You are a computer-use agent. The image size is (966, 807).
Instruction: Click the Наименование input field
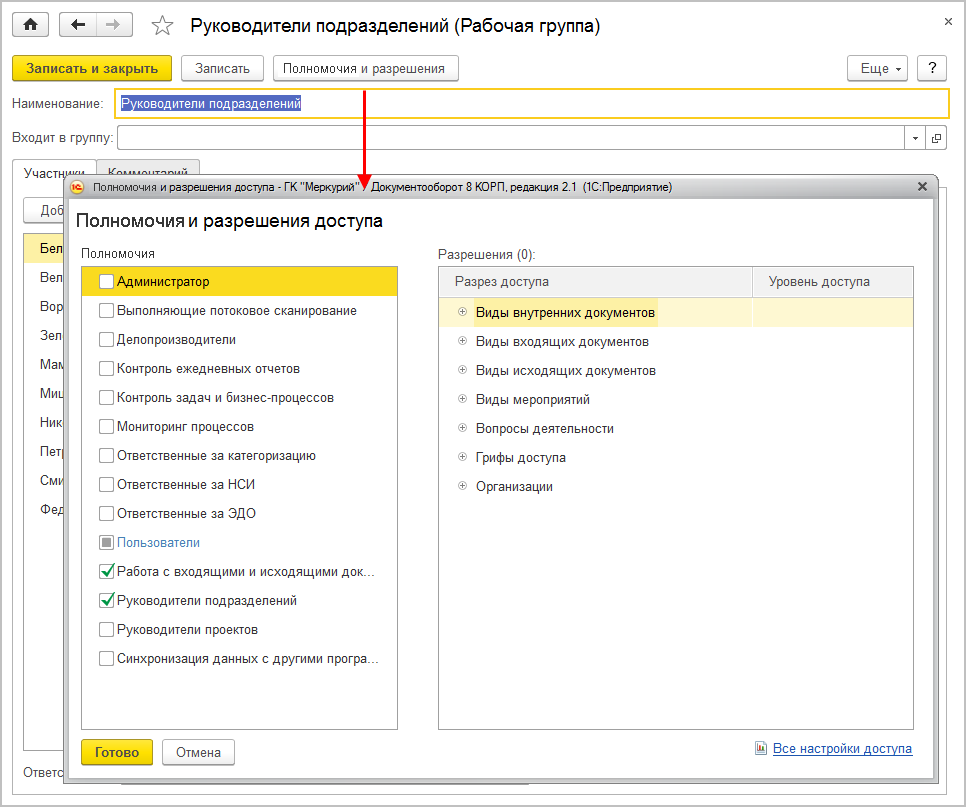532,103
